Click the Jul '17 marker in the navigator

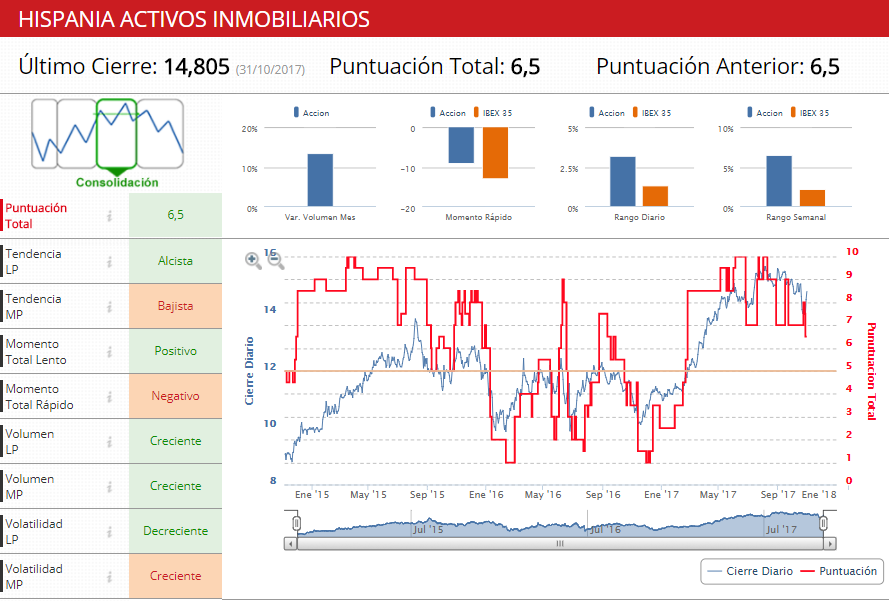pyautogui.click(x=781, y=530)
